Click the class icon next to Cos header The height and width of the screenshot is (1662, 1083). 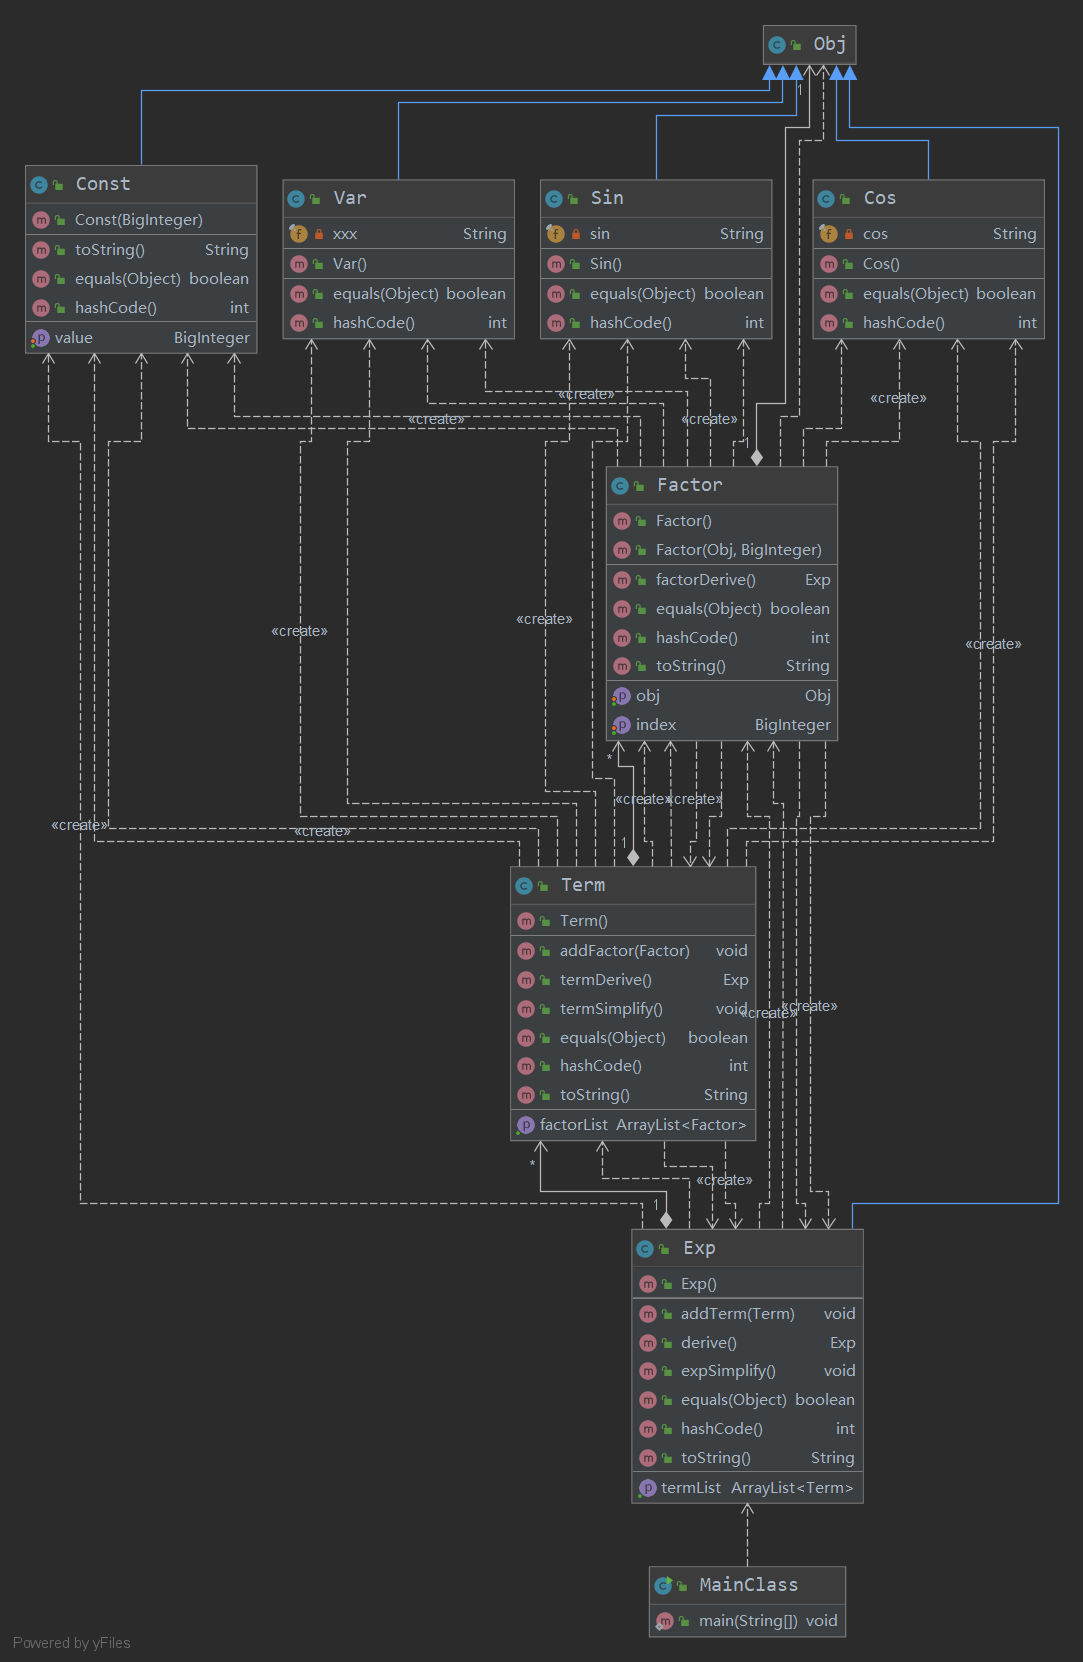826,199
